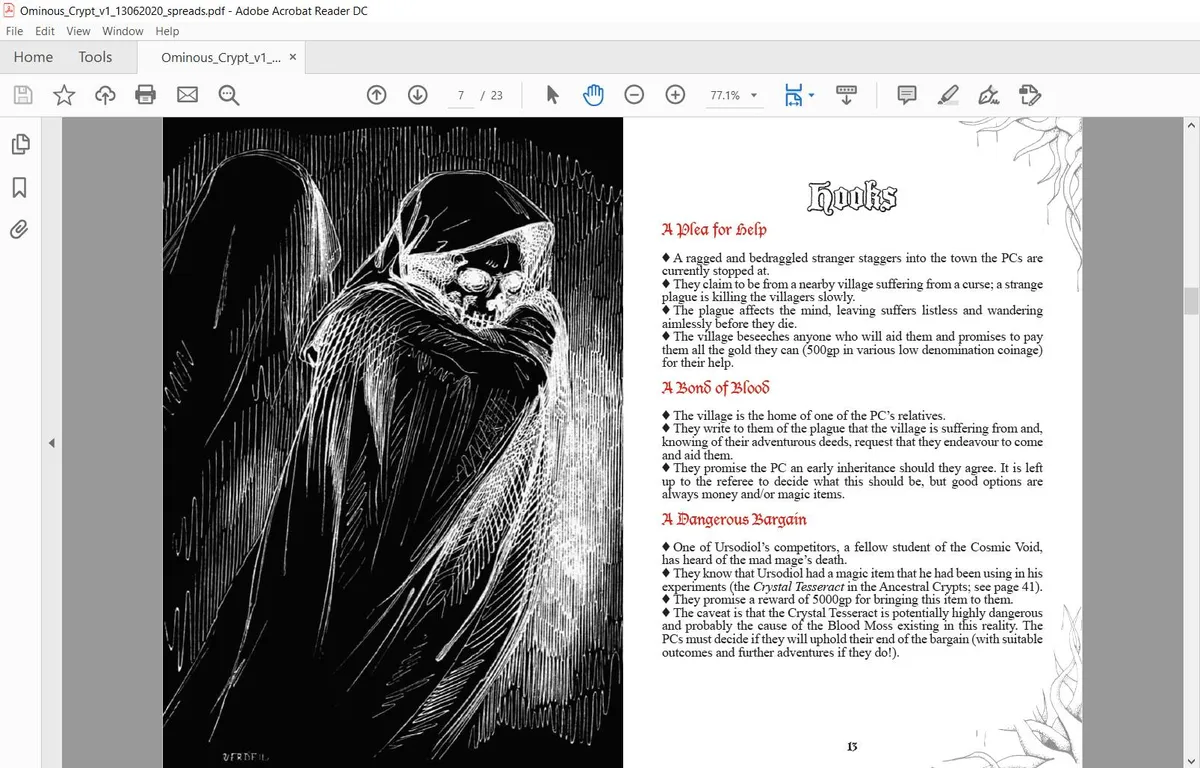Viewport: 1200px width, 768px height.
Task: Activate the Hand pan tool
Action: click(x=593, y=95)
